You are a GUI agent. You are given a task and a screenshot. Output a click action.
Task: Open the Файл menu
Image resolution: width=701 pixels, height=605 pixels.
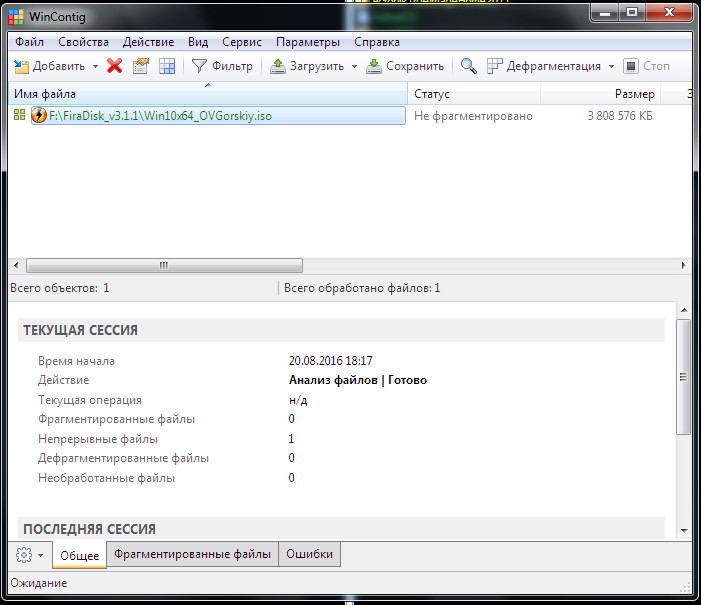point(30,42)
